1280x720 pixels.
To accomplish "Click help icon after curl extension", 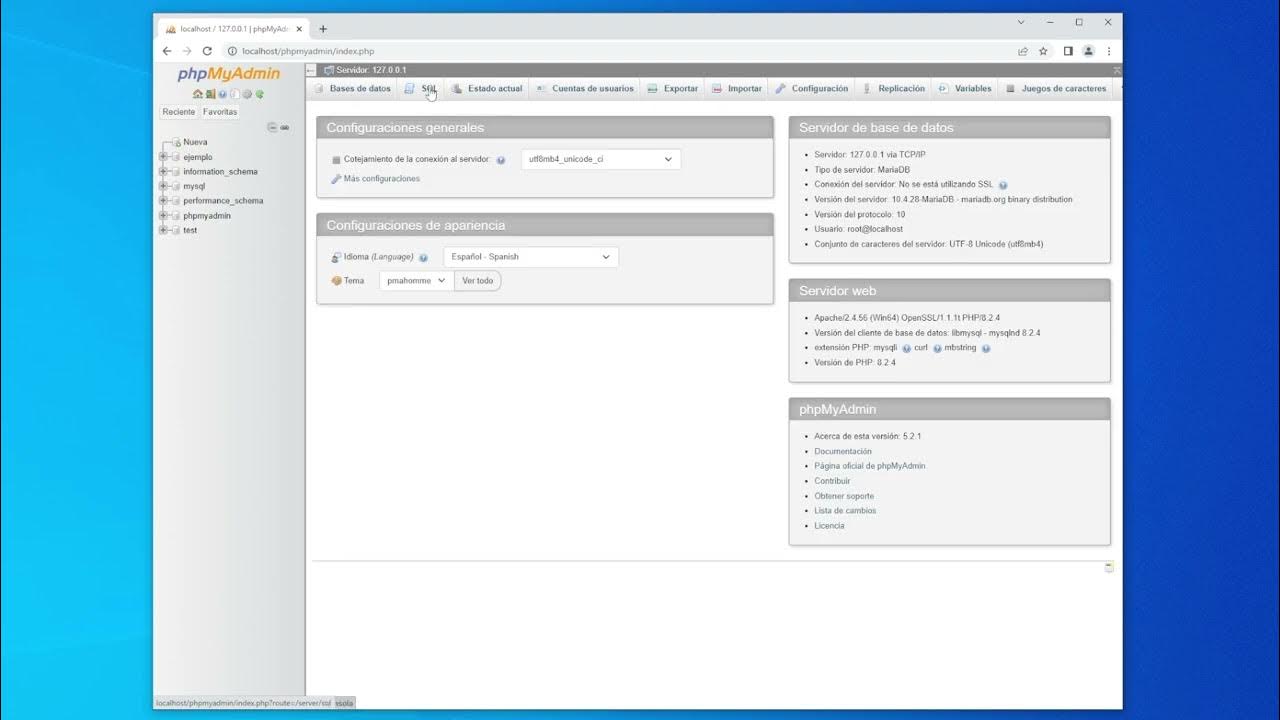I will 937,348.
